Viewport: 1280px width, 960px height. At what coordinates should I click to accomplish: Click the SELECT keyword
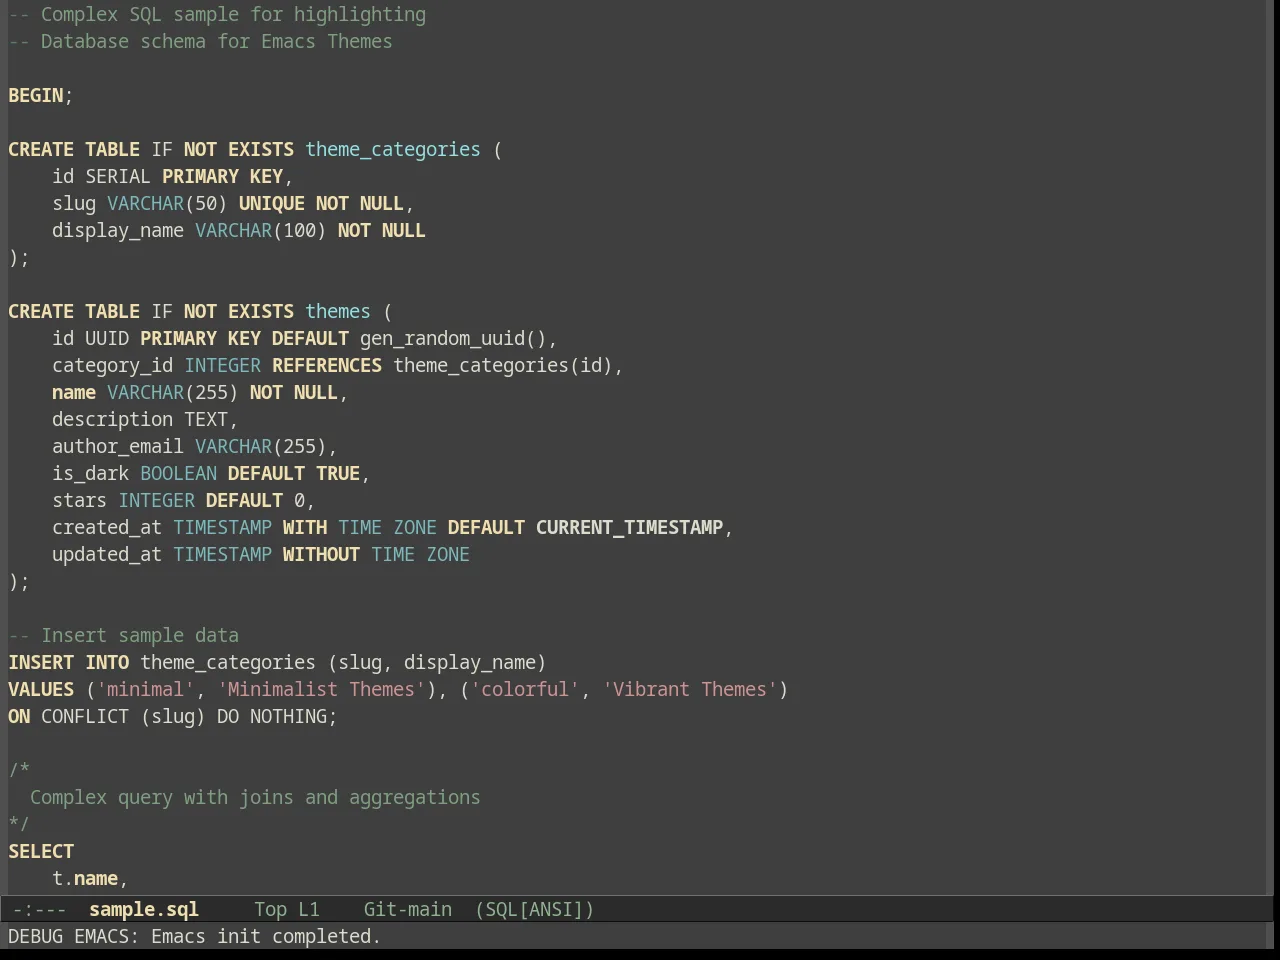tap(41, 852)
